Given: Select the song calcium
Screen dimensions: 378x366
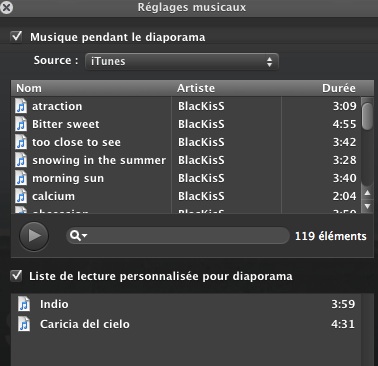Looking at the screenshot, I should point(187,196).
